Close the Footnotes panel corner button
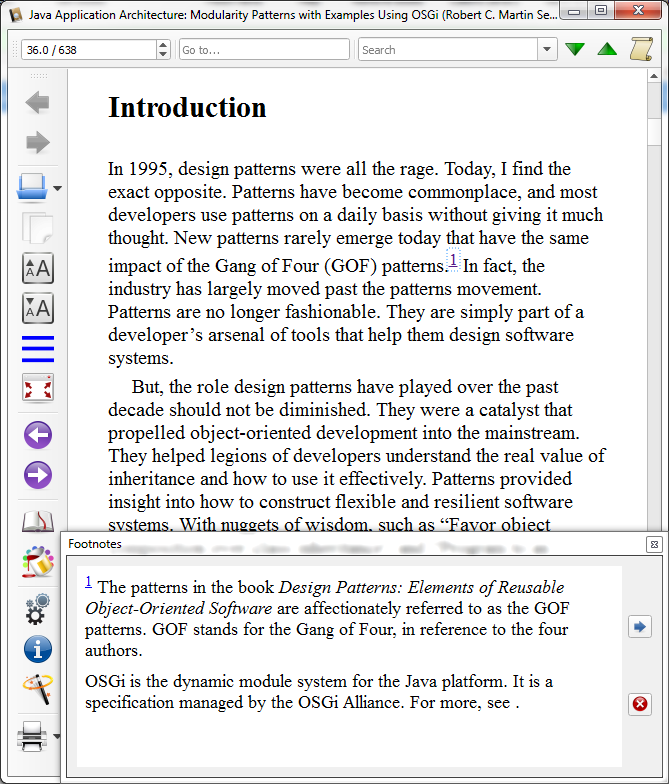The image size is (669, 784). click(x=654, y=544)
